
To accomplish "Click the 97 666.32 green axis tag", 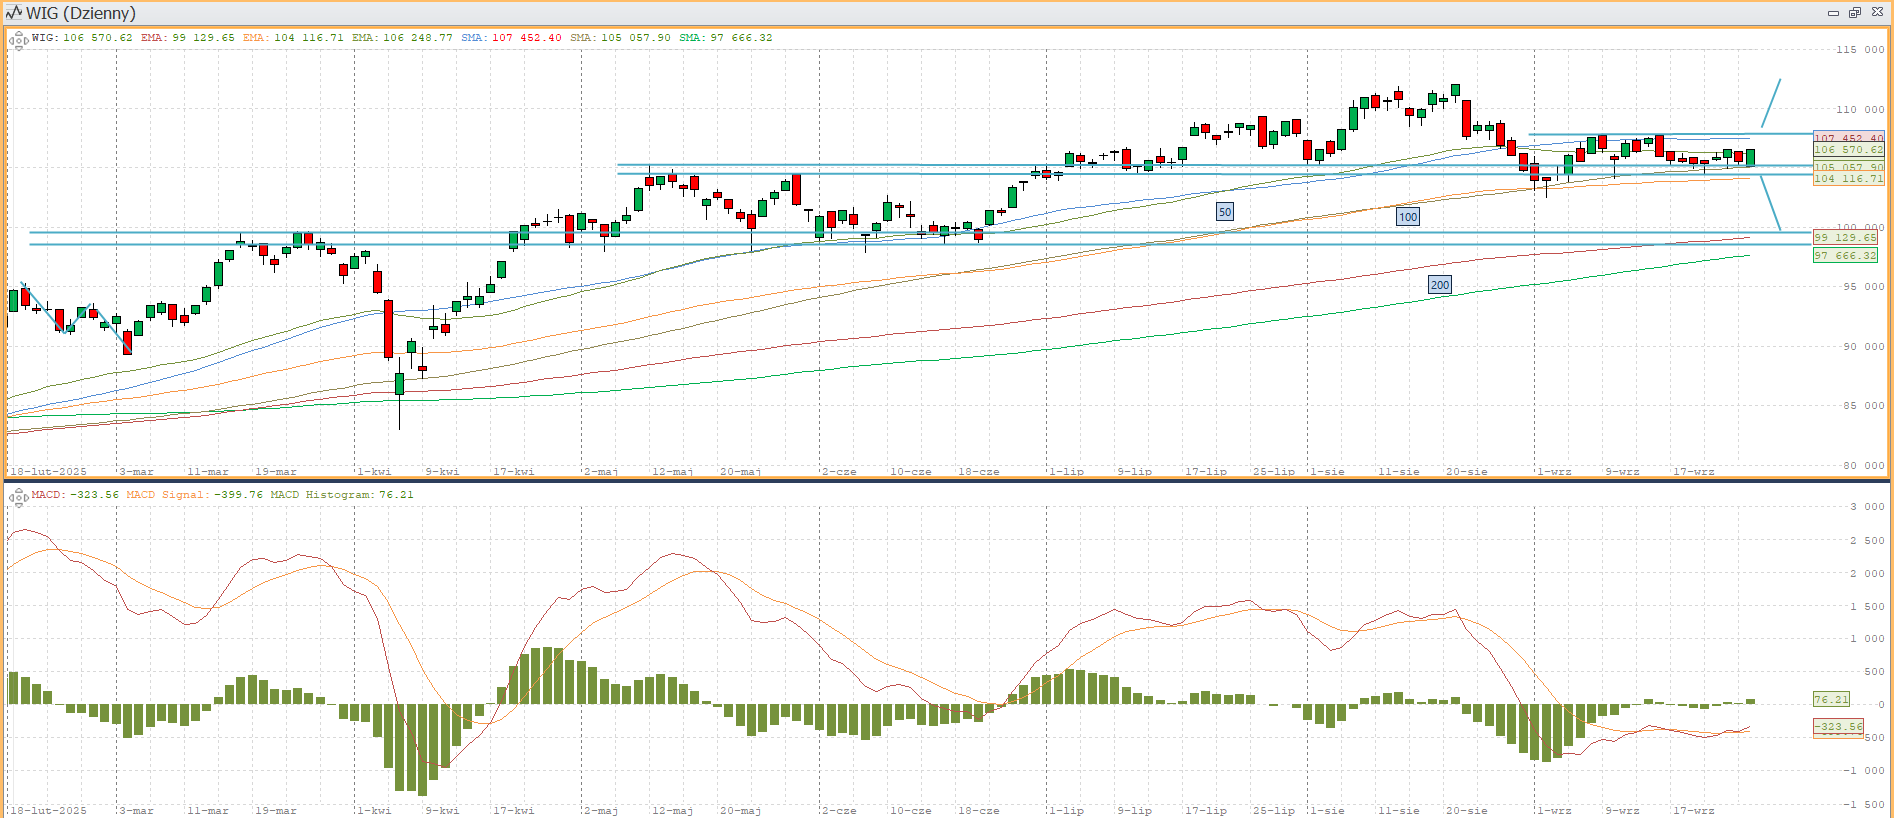I will tap(1846, 256).
